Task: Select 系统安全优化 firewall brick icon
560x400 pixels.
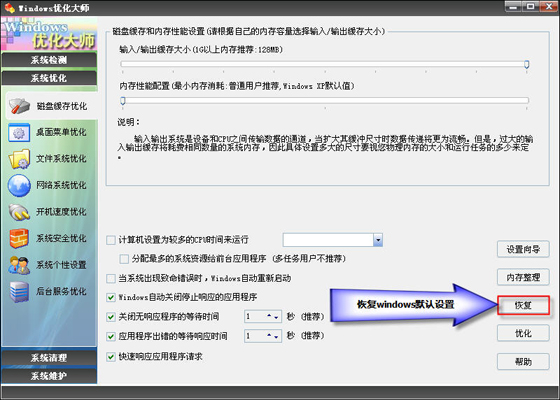Action: (x=19, y=238)
